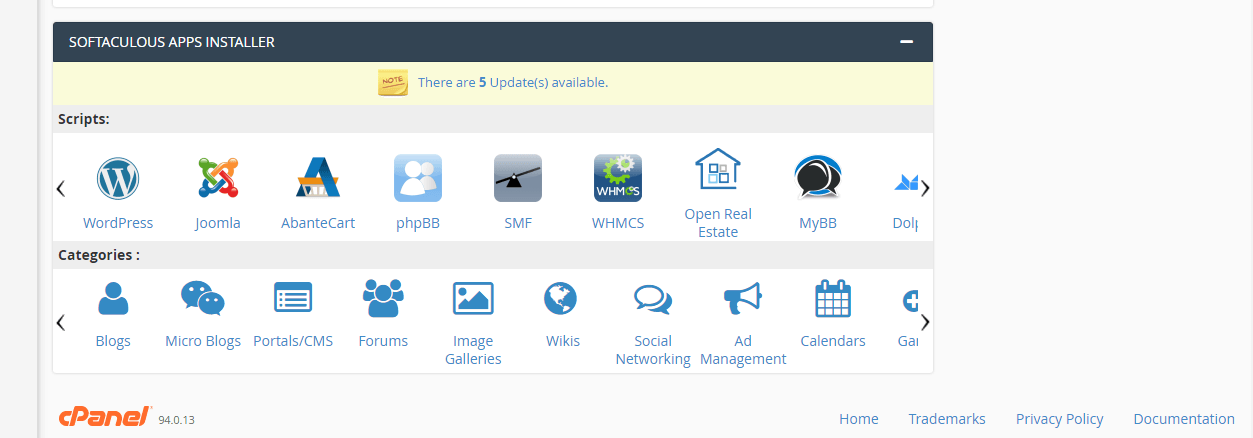
Task: Click the Categories : section heading
Action: coord(99,255)
